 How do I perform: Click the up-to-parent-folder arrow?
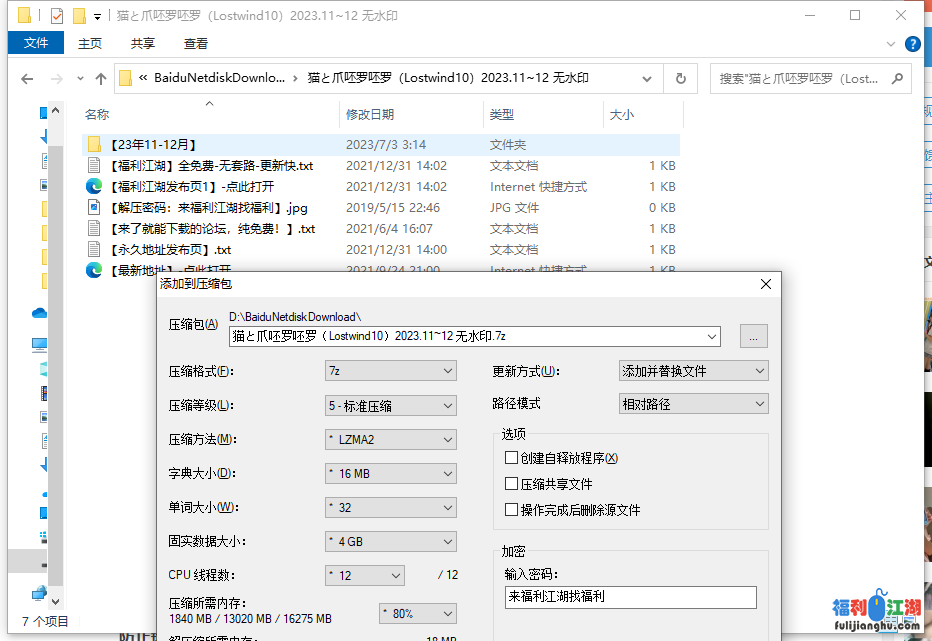tap(100, 78)
